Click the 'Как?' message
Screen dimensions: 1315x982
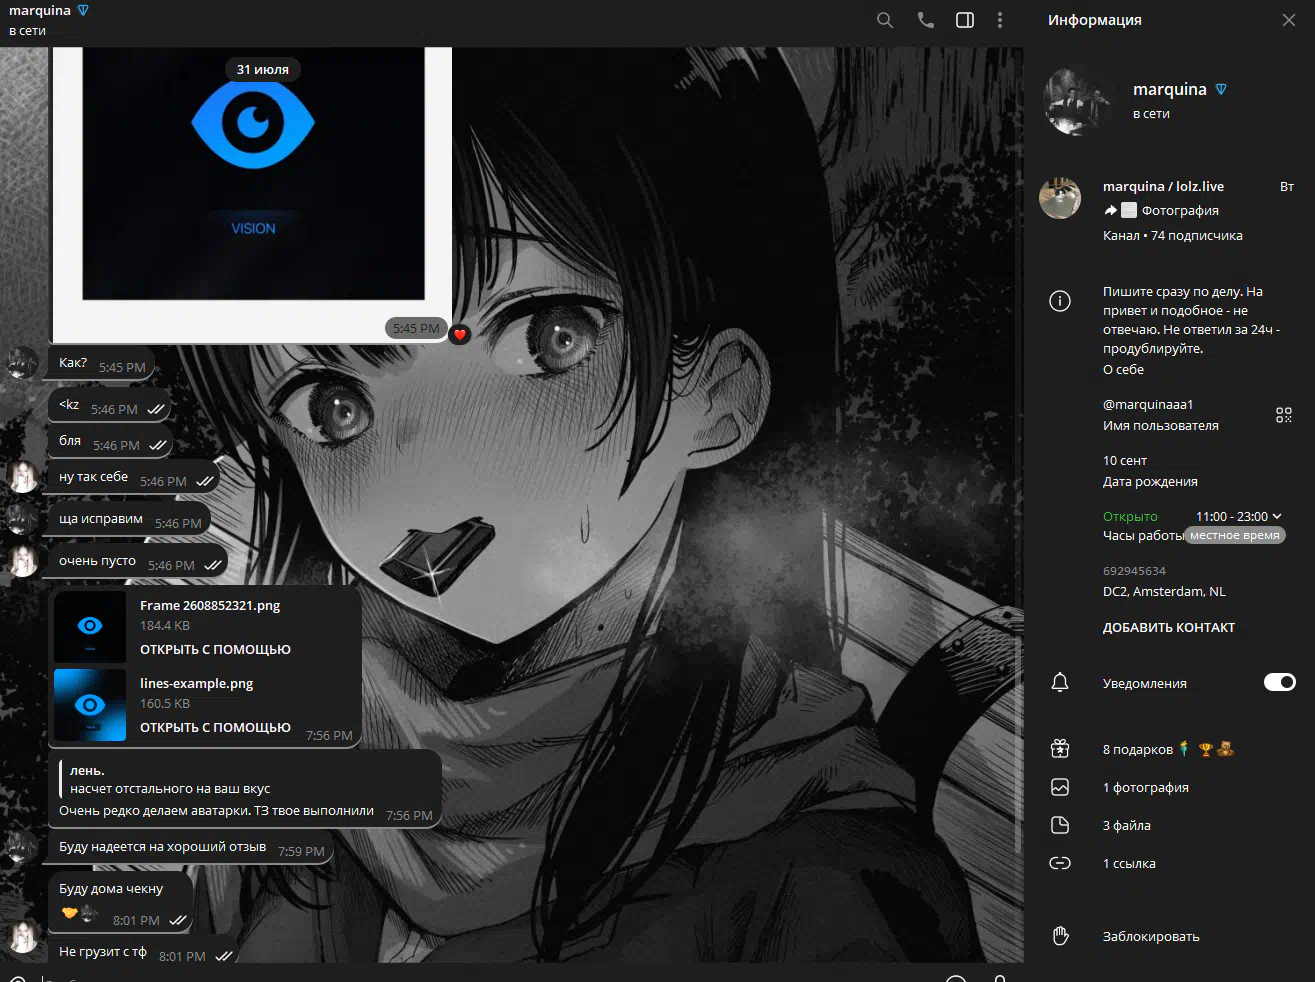101,364
